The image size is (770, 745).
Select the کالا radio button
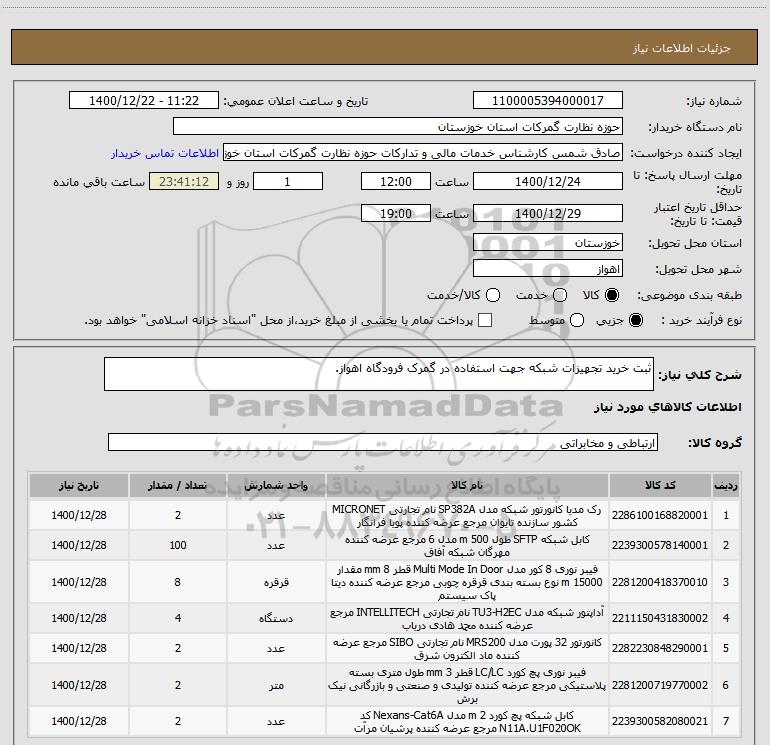(612, 295)
